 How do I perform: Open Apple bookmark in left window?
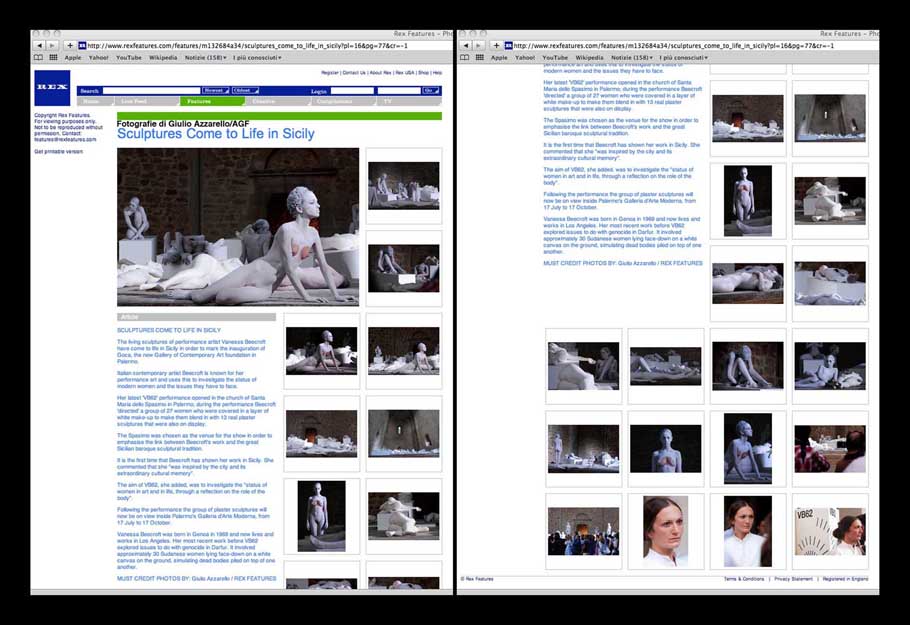pyautogui.click(x=73, y=57)
